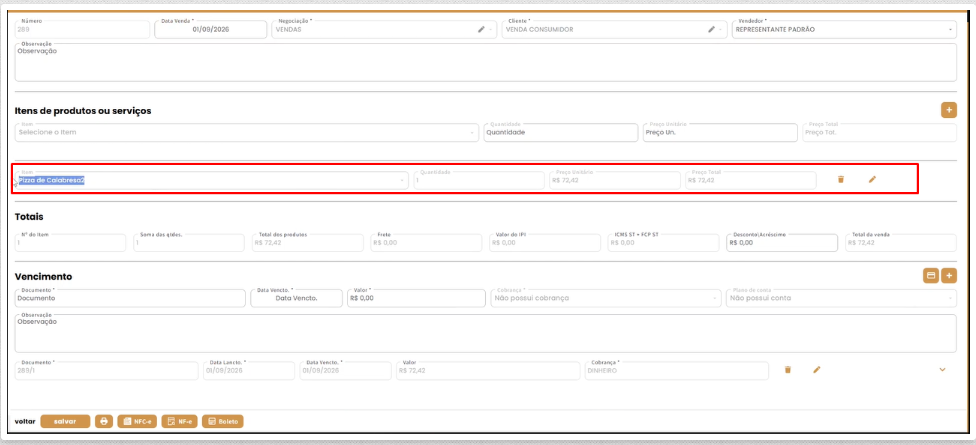The image size is (976, 445).
Task: Open the Cliente dropdown arrow
Action: (721, 29)
